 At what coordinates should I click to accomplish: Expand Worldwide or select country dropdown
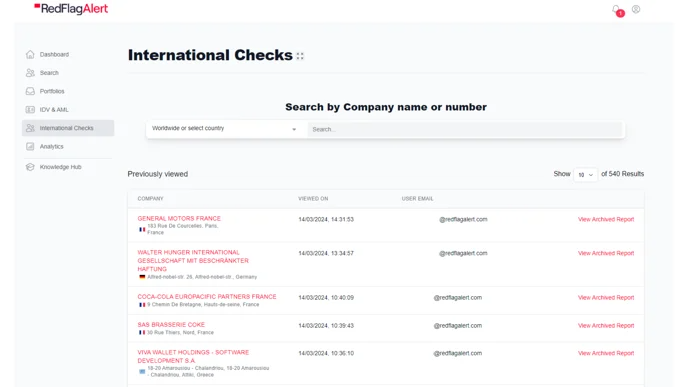[x=225, y=129]
